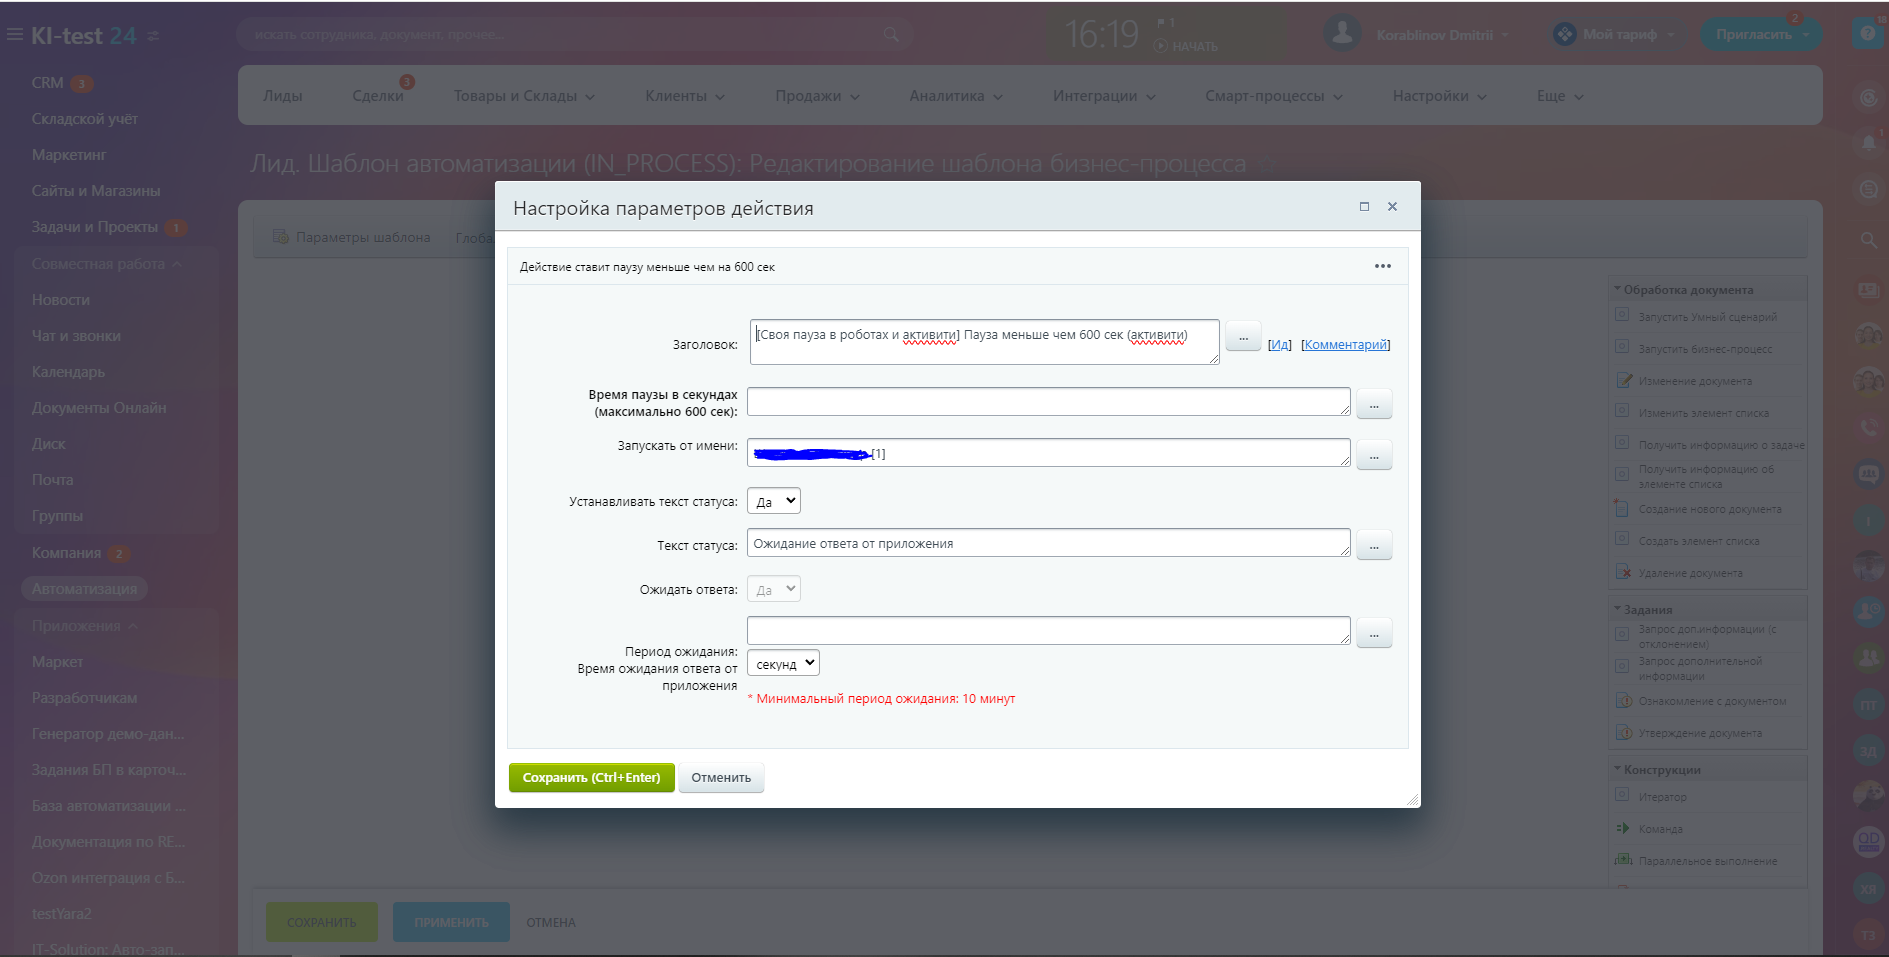Click the Отменить button
This screenshot has height=957, width=1889.
(x=721, y=778)
